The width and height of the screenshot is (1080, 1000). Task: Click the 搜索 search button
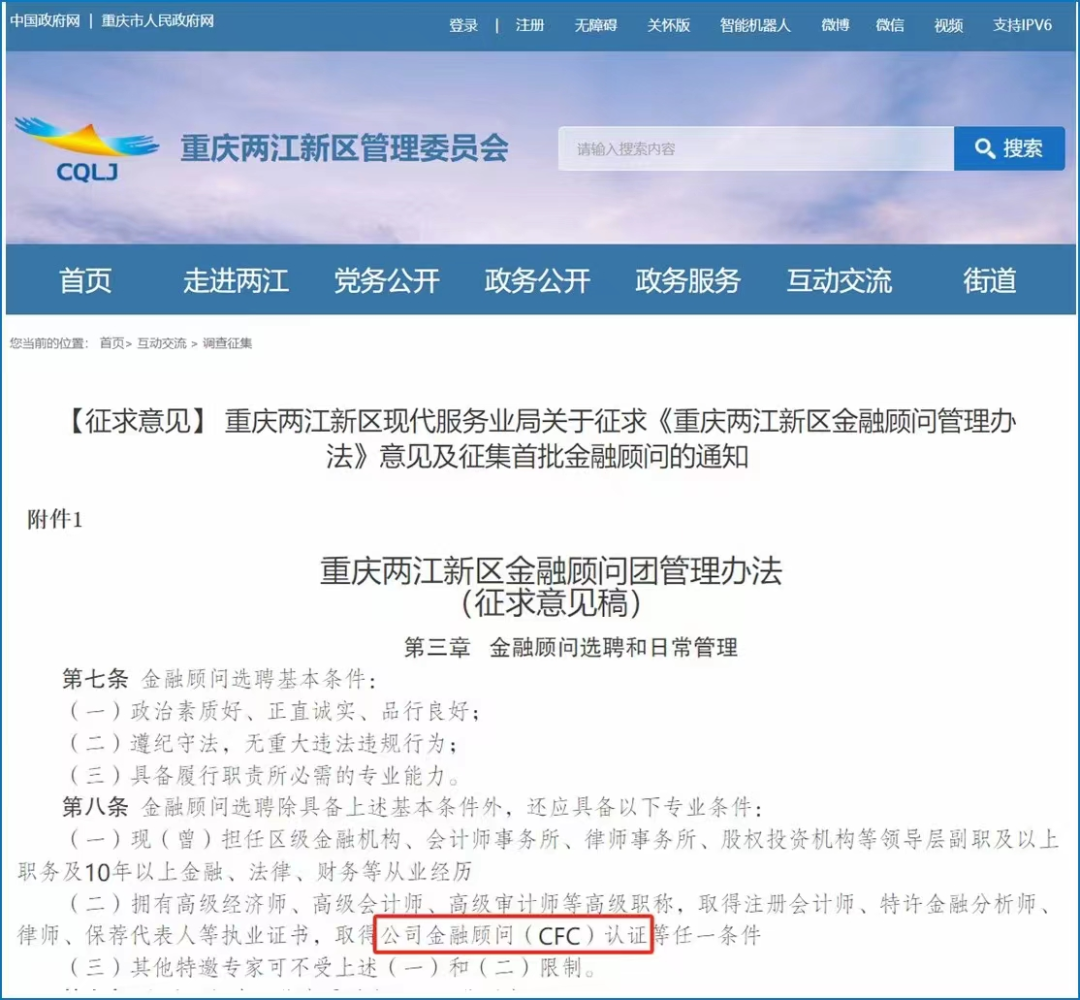[1008, 149]
